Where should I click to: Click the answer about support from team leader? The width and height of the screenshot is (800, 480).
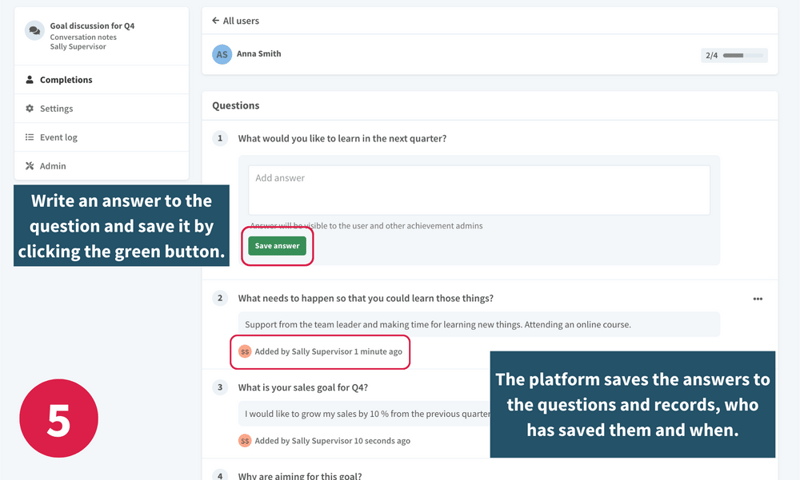point(479,324)
